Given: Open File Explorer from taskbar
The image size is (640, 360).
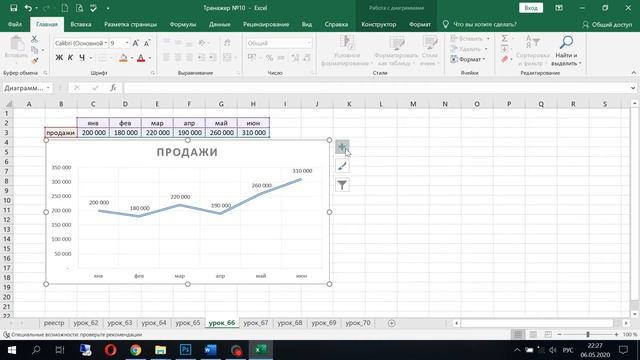Looking at the screenshot, I should pyautogui.click(x=160, y=350).
